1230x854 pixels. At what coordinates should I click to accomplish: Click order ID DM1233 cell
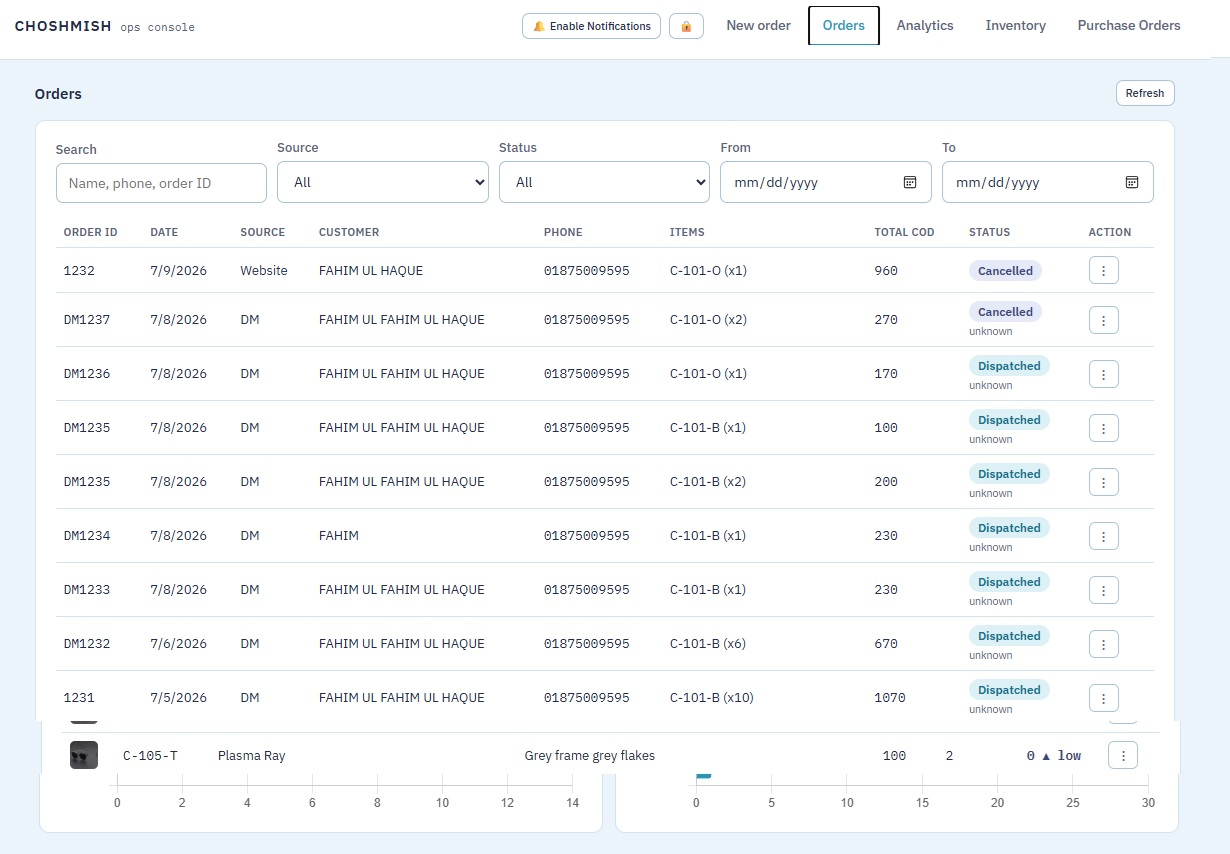click(x=87, y=590)
